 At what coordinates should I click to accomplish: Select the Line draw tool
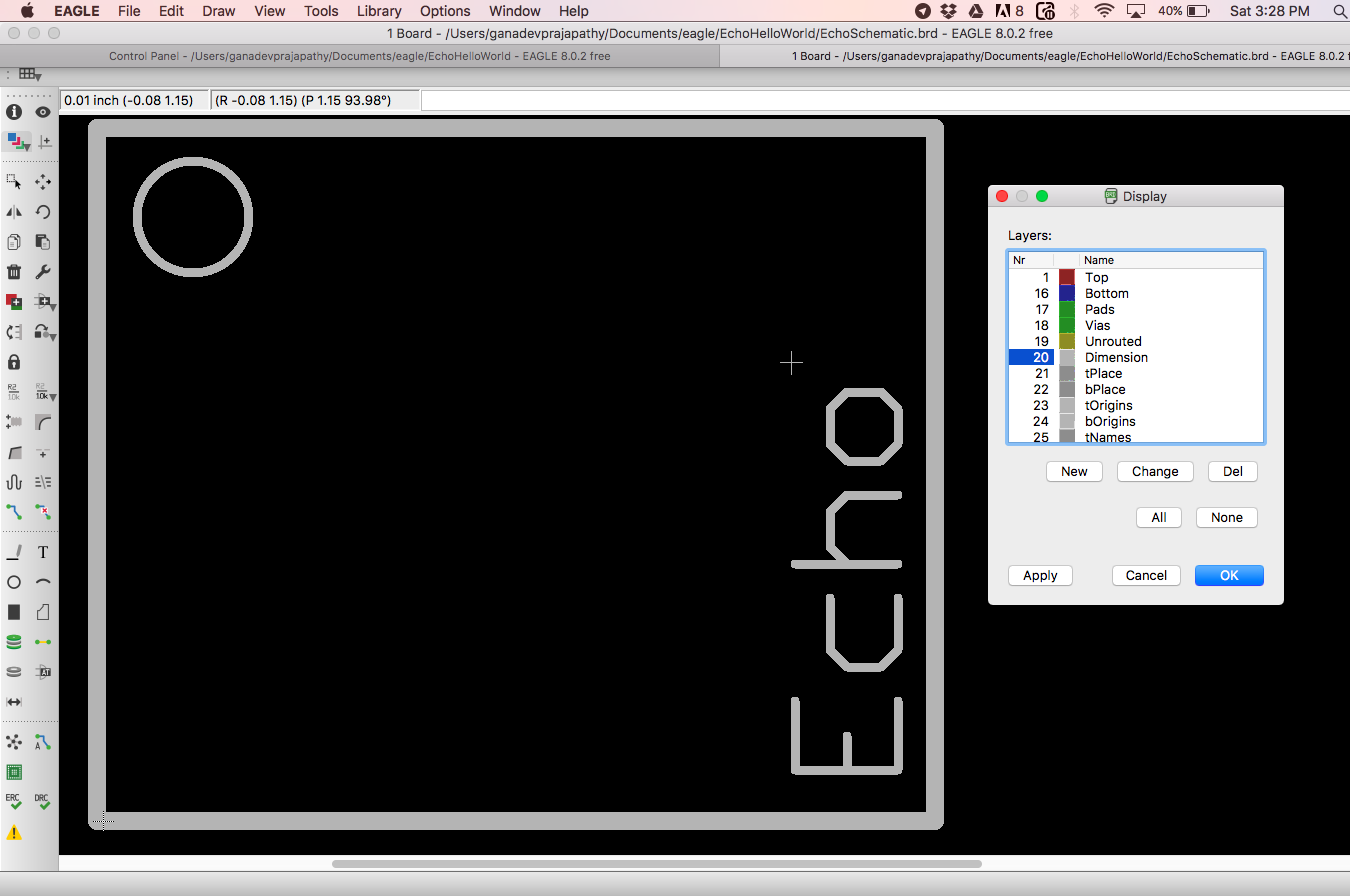click(14, 552)
